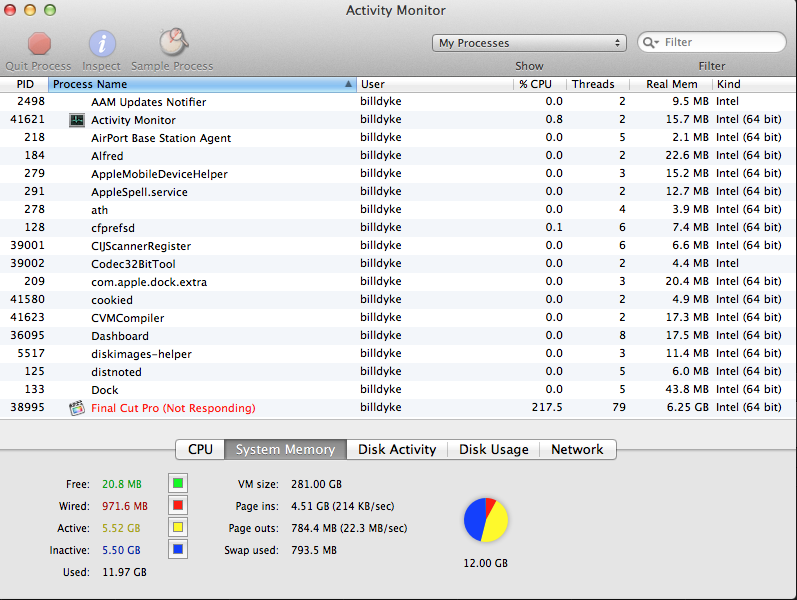Click the Quit Process stop-sign icon
Viewport: 797px width, 600px height.
point(39,44)
